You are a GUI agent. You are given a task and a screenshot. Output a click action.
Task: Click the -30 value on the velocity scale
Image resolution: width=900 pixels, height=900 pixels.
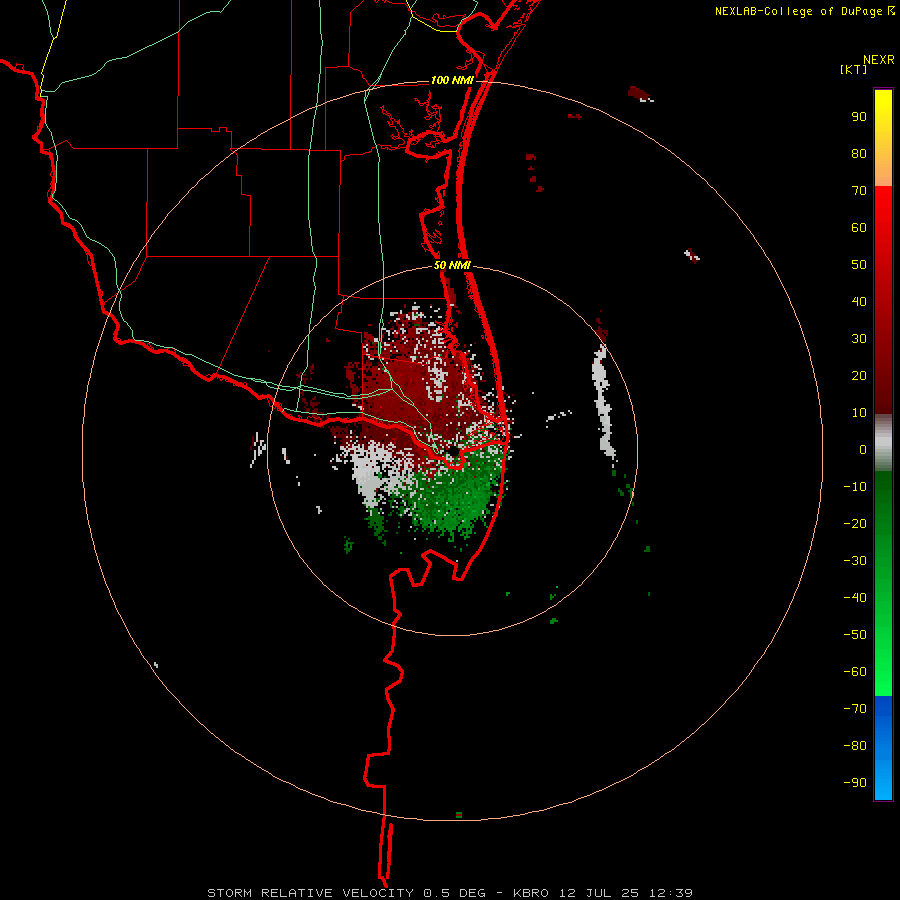(855, 561)
